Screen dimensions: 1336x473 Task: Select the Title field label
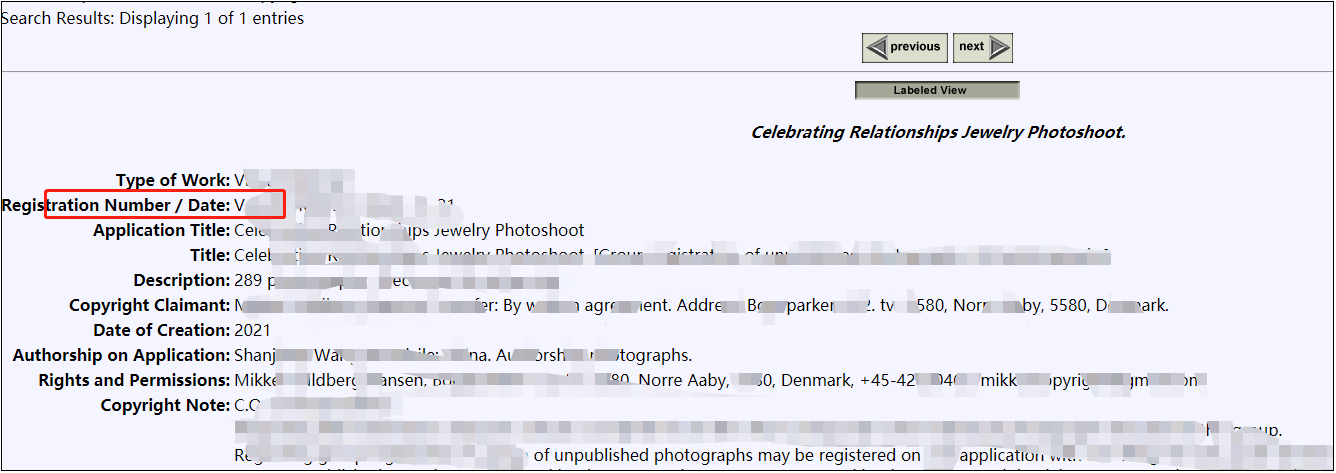210,256
